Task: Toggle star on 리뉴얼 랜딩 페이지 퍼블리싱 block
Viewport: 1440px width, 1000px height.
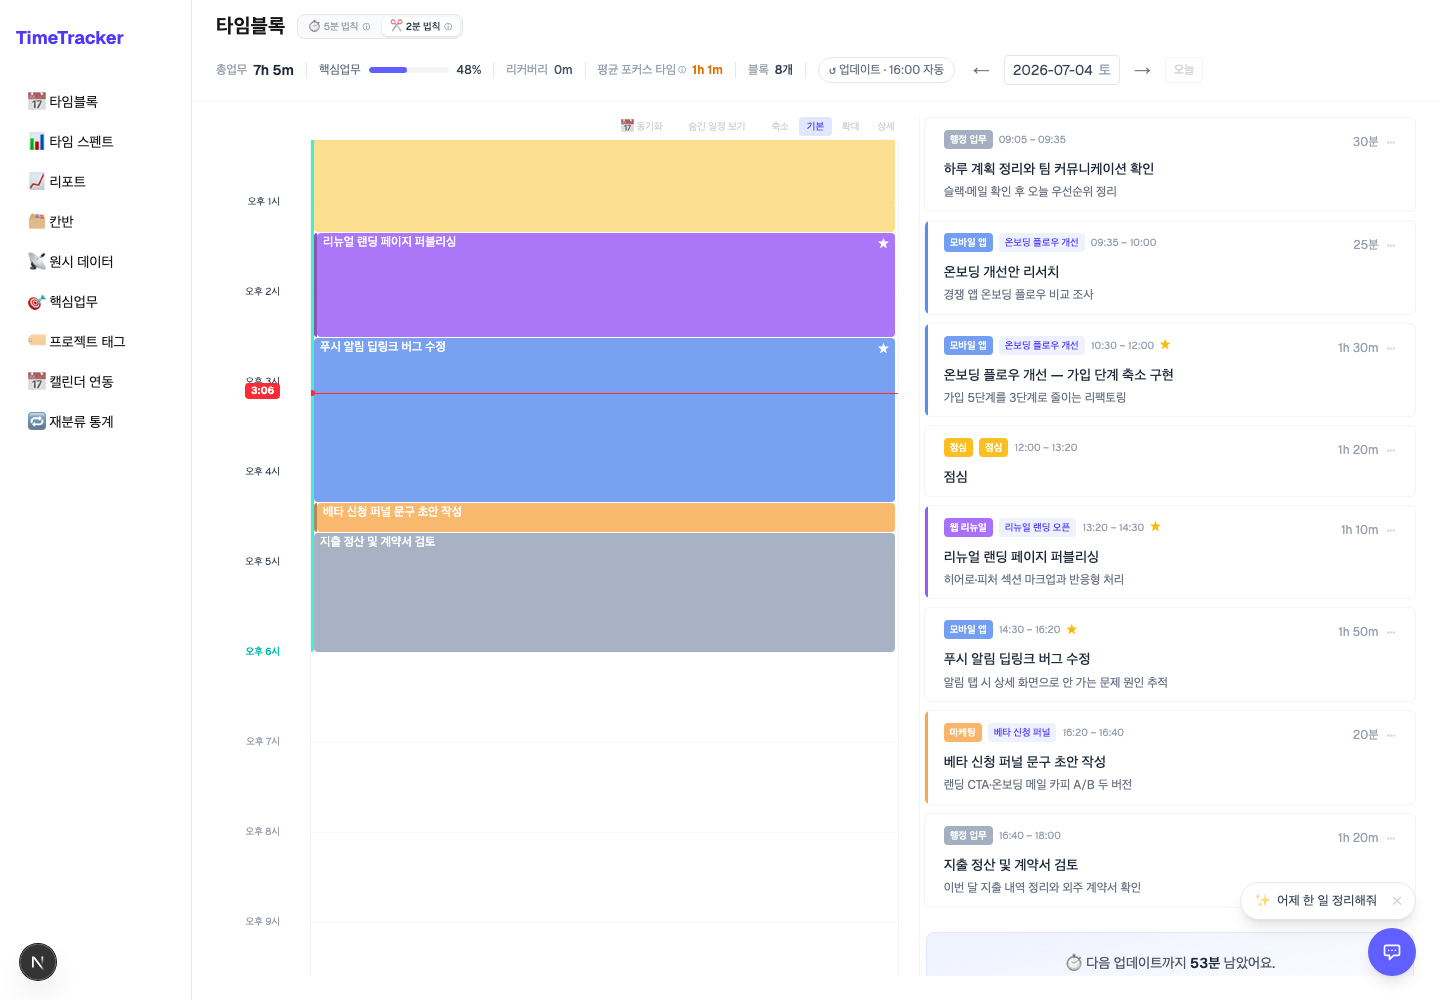Action: click(x=883, y=244)
